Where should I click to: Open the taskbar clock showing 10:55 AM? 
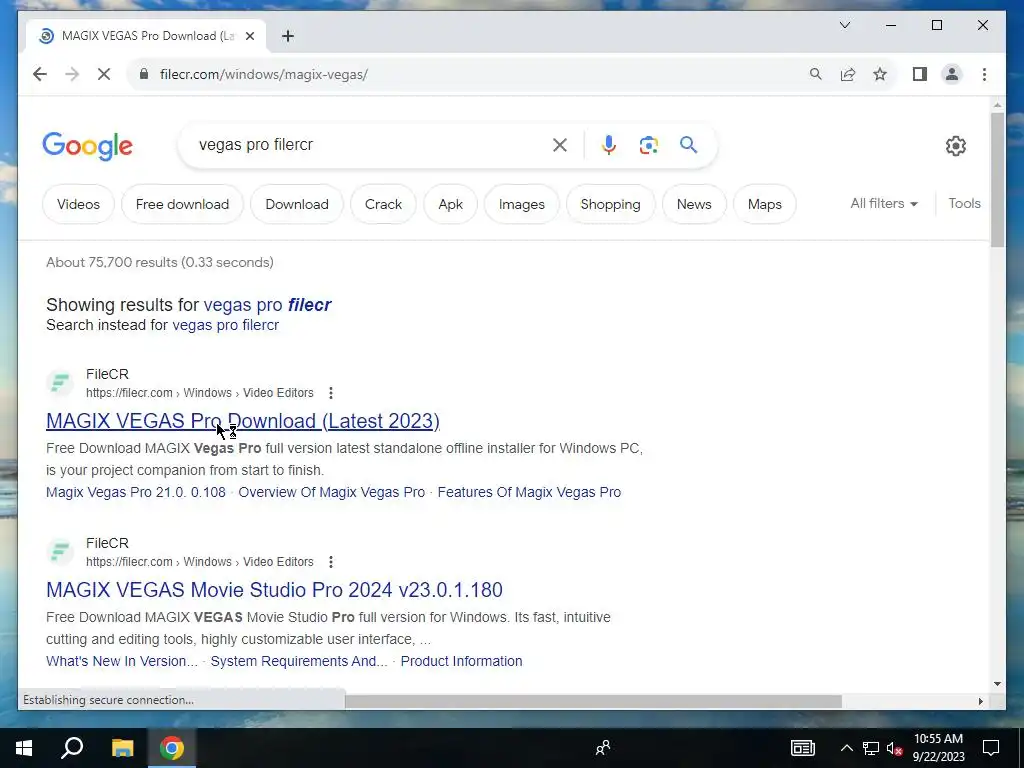pyautogui.click(x=938, y=748)
